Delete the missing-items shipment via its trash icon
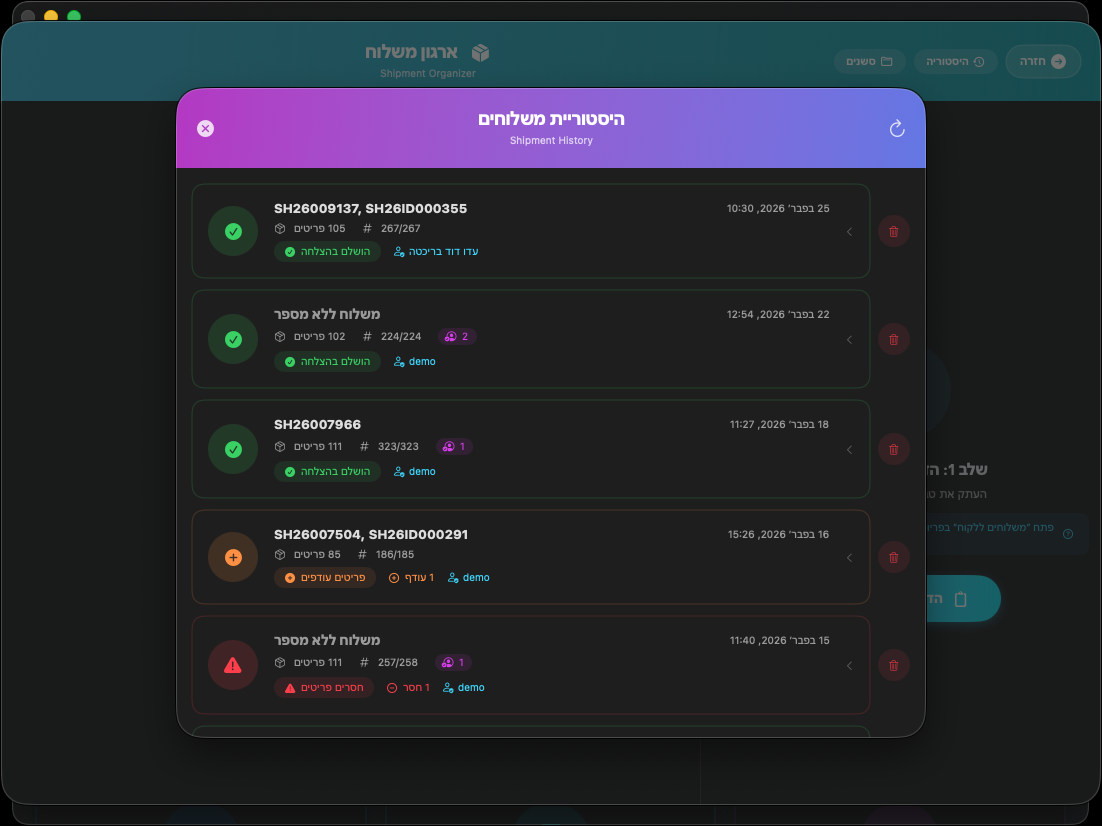This screenshot has height=826, width=1102. [x=893, y=665]
